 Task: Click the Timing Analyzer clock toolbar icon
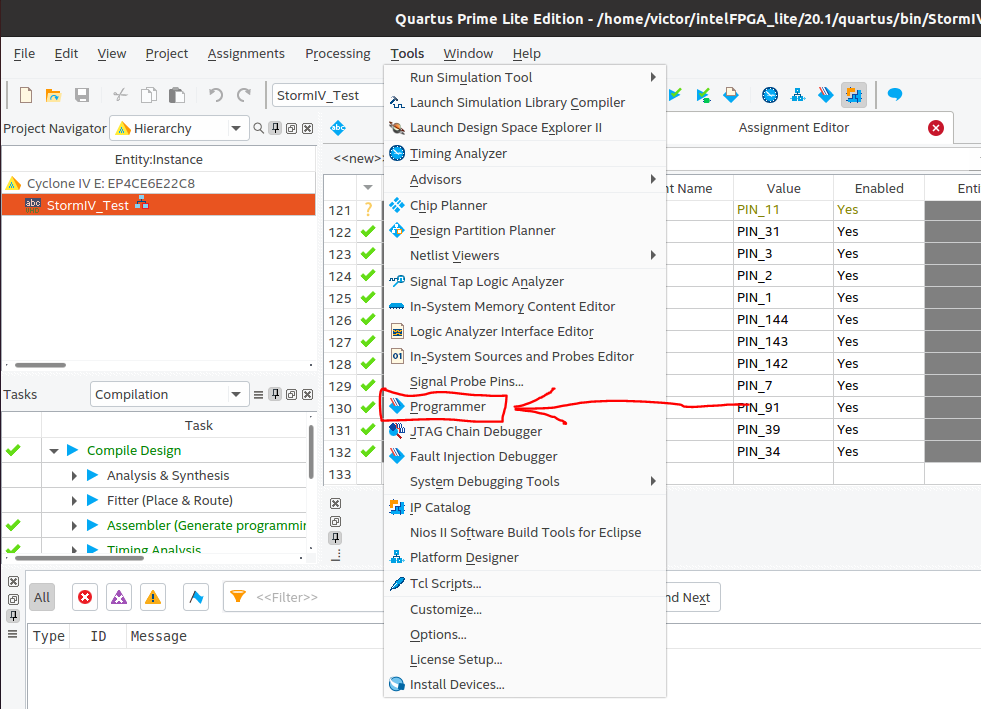[x=770, y=95]
